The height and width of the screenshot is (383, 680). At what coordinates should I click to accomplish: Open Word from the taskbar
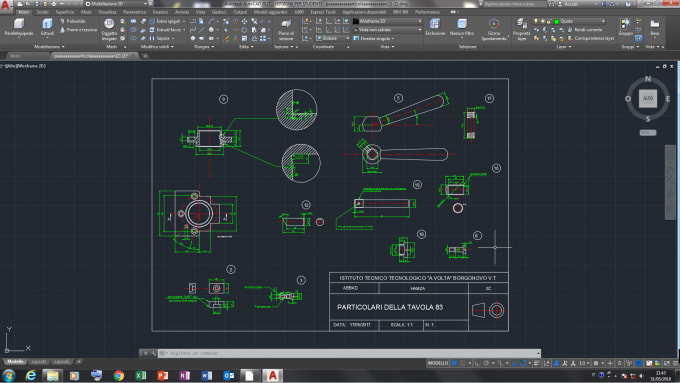click(207, 375)
